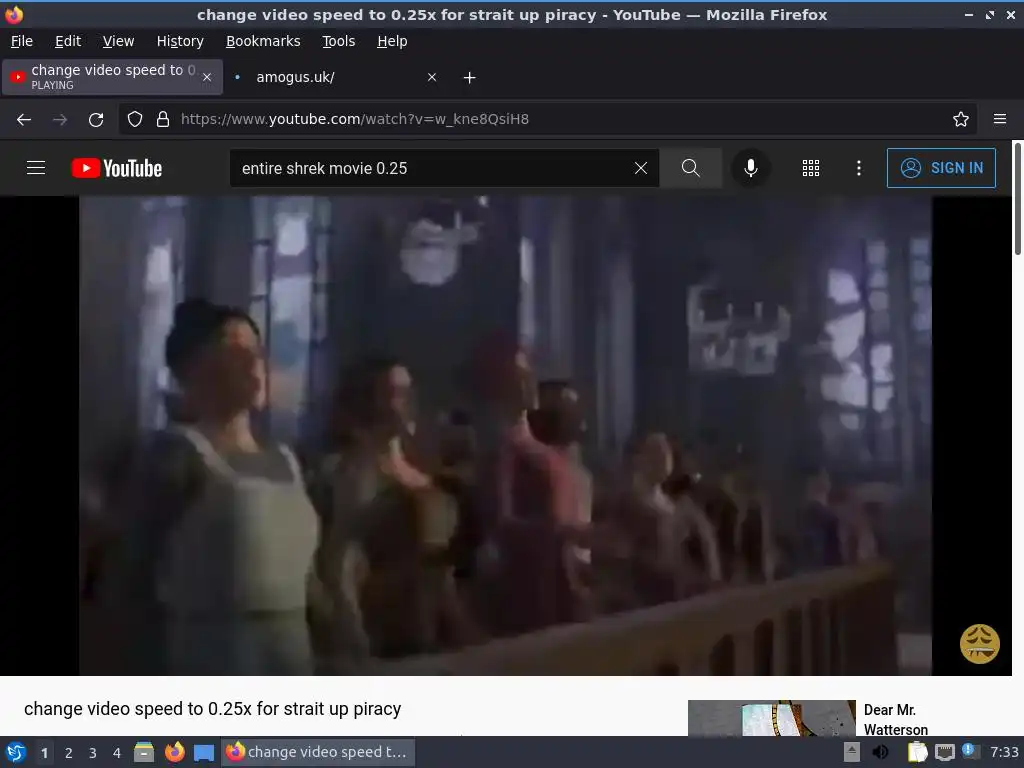Open the View menu
Screen dimensions: 1024x768
pos(118,41)
